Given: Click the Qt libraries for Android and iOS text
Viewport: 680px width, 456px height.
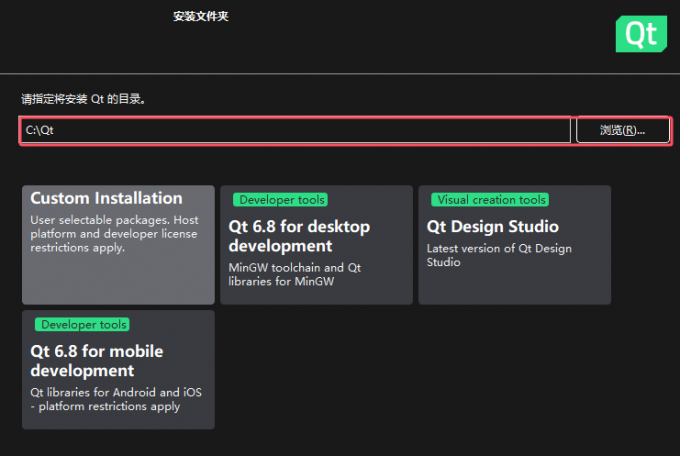Looking at the screenshot, I should point(115,399).
